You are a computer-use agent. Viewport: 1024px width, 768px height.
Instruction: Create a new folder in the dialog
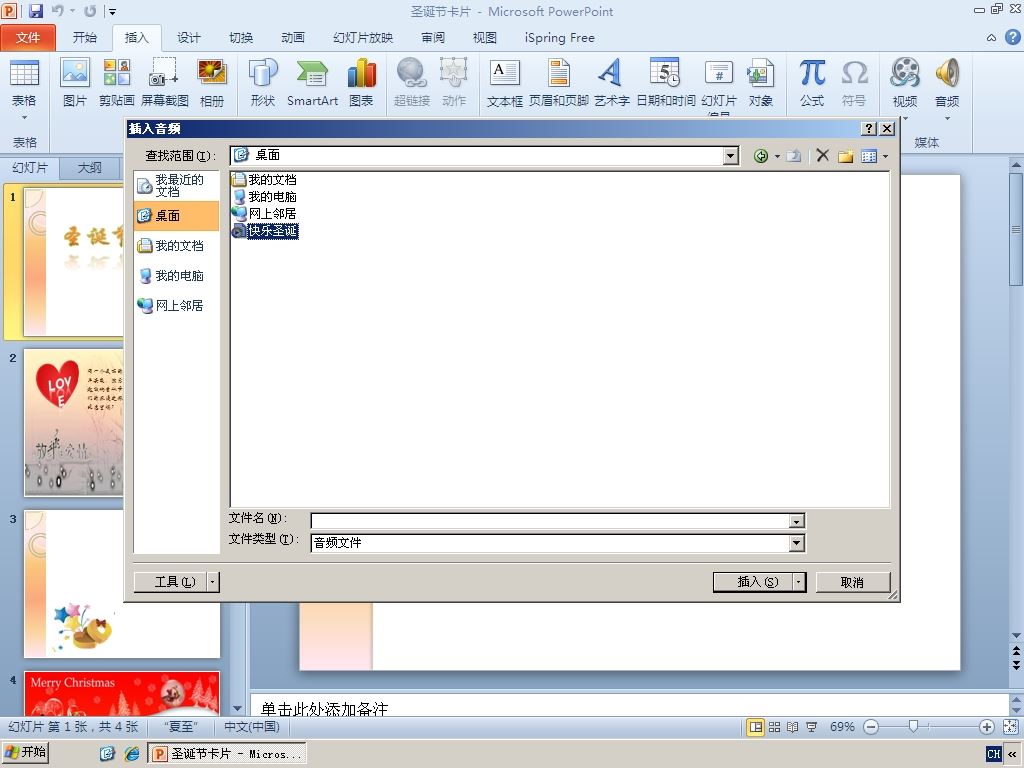click(x=846, y=156)
